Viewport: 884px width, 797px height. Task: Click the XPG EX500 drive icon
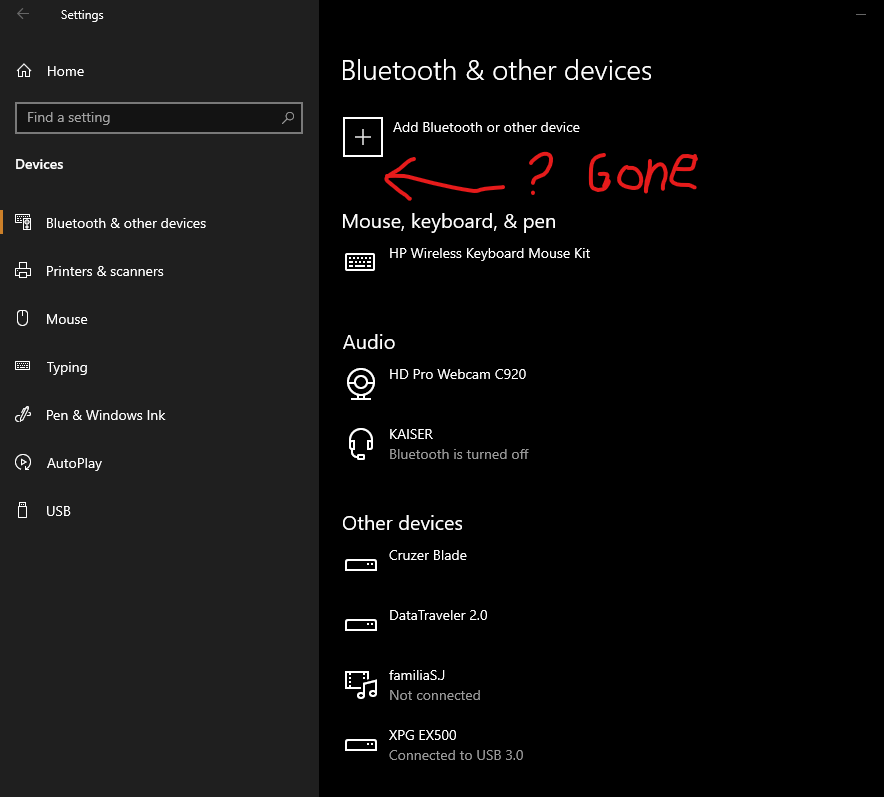point(360,745)
